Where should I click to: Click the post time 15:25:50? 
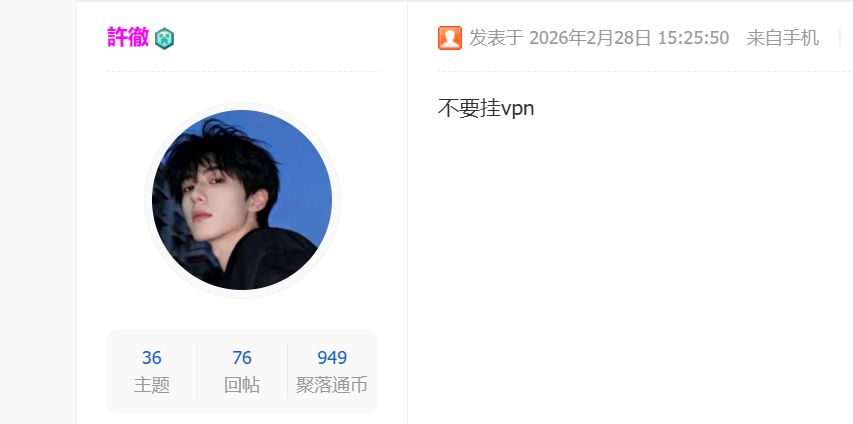pyautogui.click(x=693, y=38)
